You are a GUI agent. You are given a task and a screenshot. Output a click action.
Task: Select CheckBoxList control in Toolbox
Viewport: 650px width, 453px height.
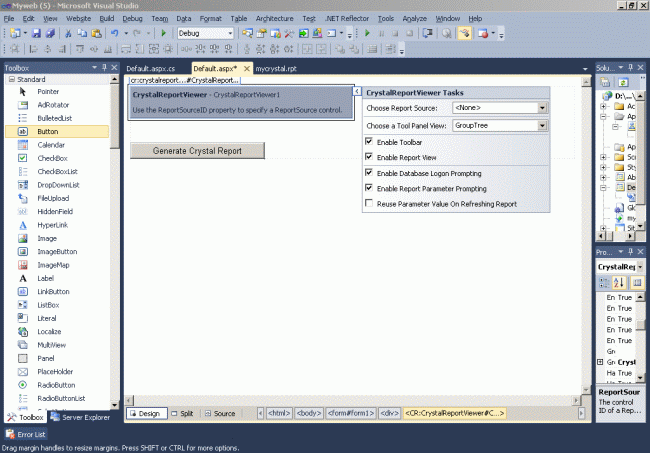57,172
